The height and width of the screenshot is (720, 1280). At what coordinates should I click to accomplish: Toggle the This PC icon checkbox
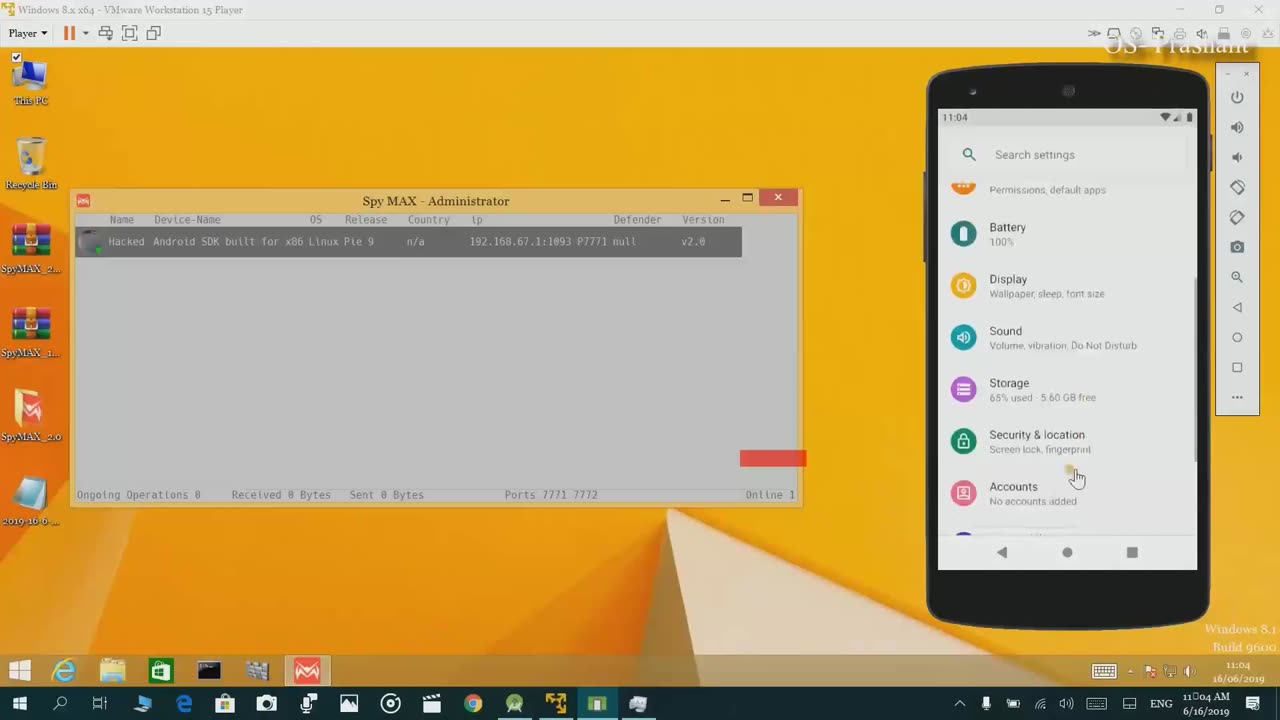pos(16,57)
